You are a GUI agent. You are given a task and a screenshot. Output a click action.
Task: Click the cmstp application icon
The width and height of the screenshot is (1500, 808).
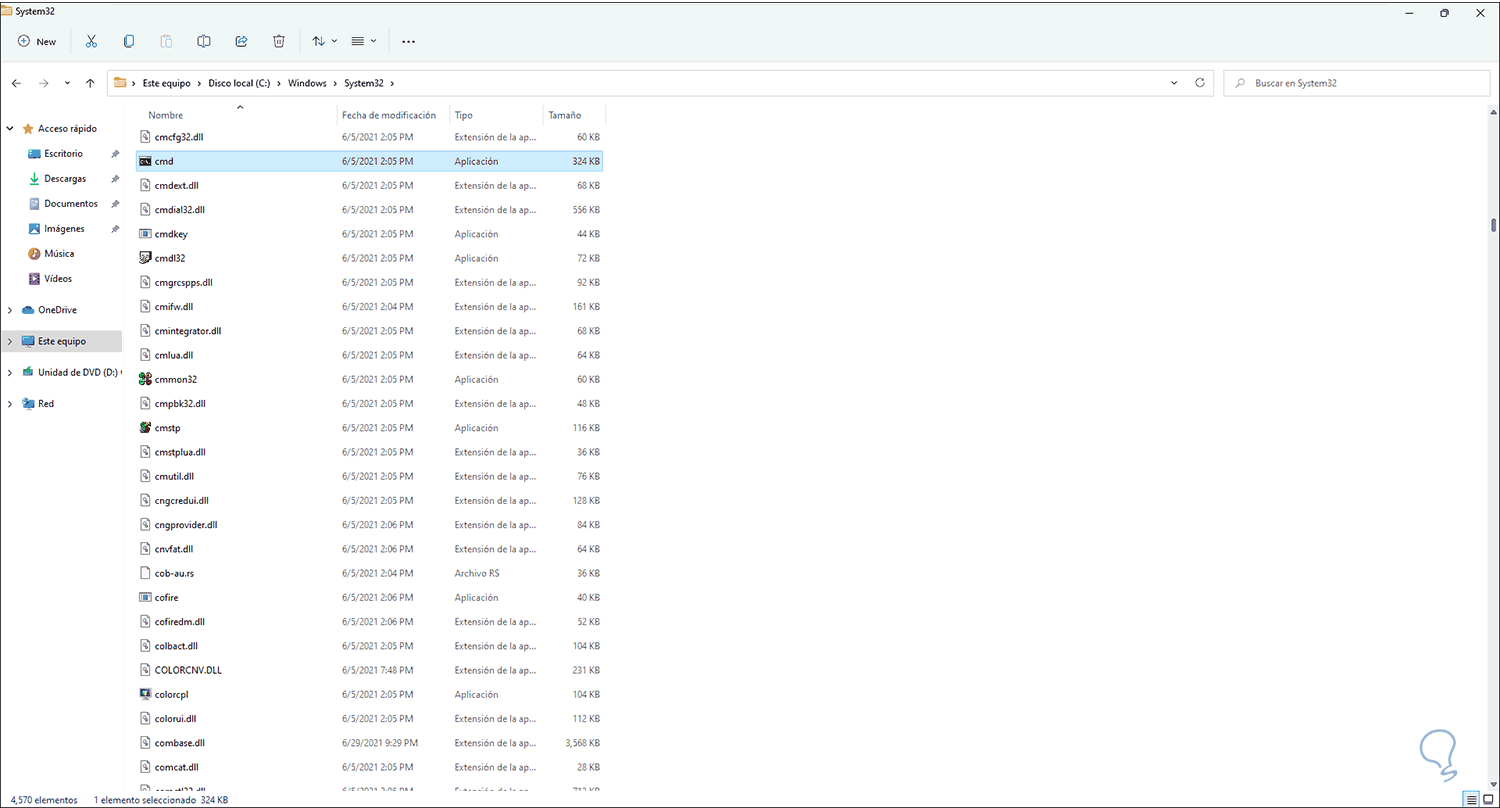[x=145, y=428]
